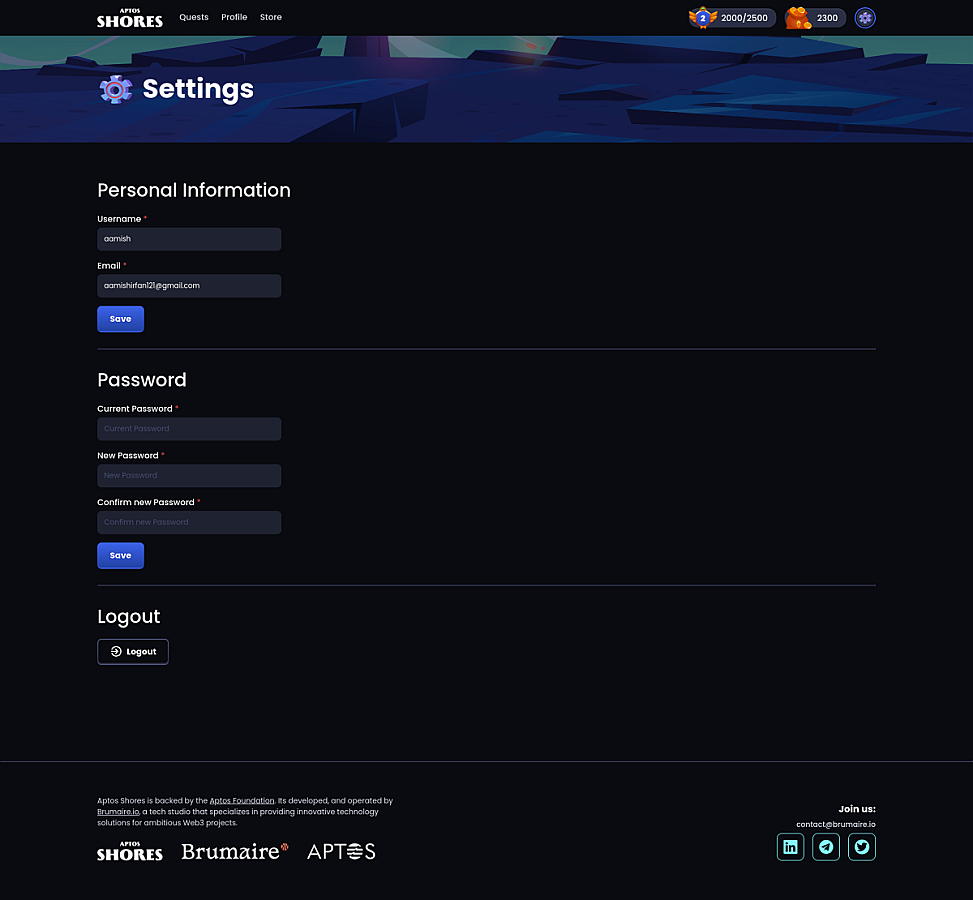Open the Telegram channel icon
This screenshot has width=973, height=900.
(x=826, y=847)
